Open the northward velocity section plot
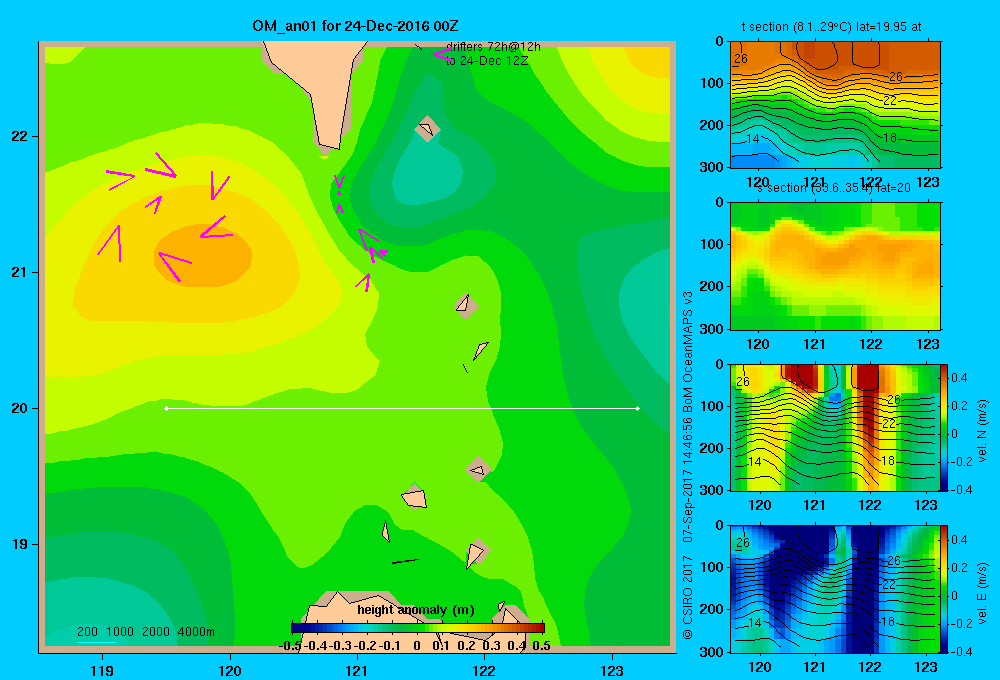 [x=835, y=427]
